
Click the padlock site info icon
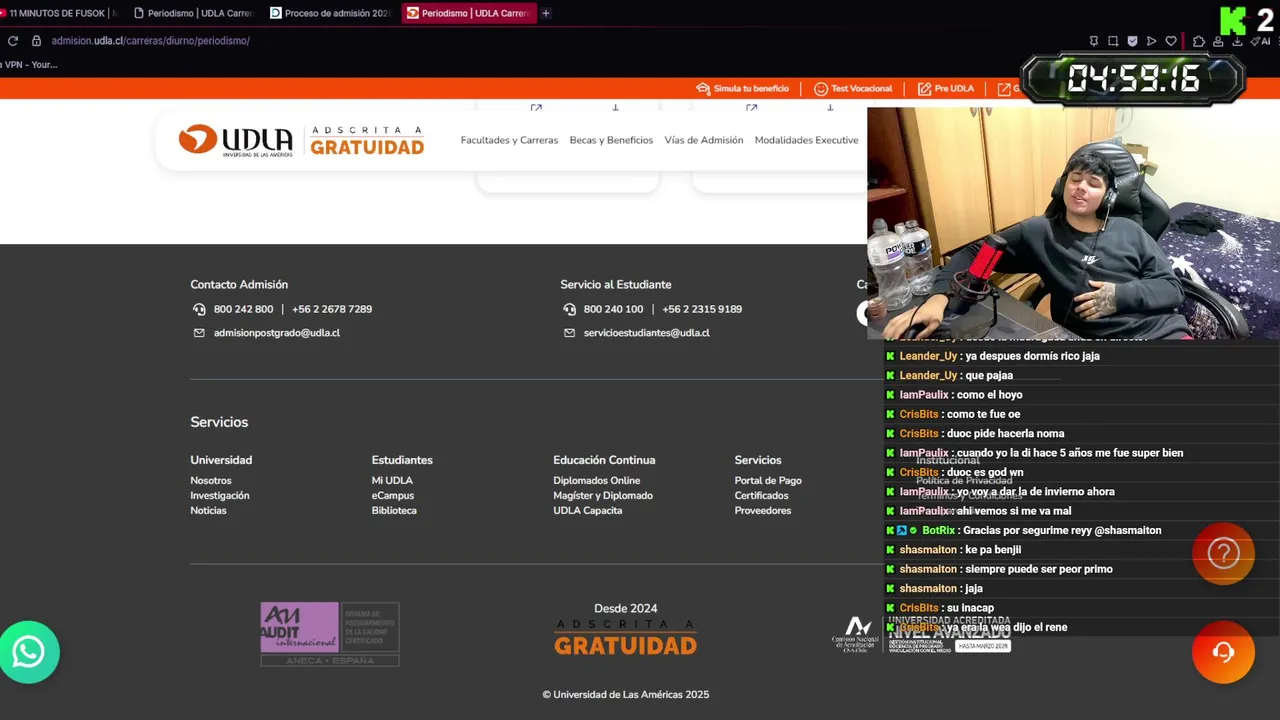click(x=36, y=41)
